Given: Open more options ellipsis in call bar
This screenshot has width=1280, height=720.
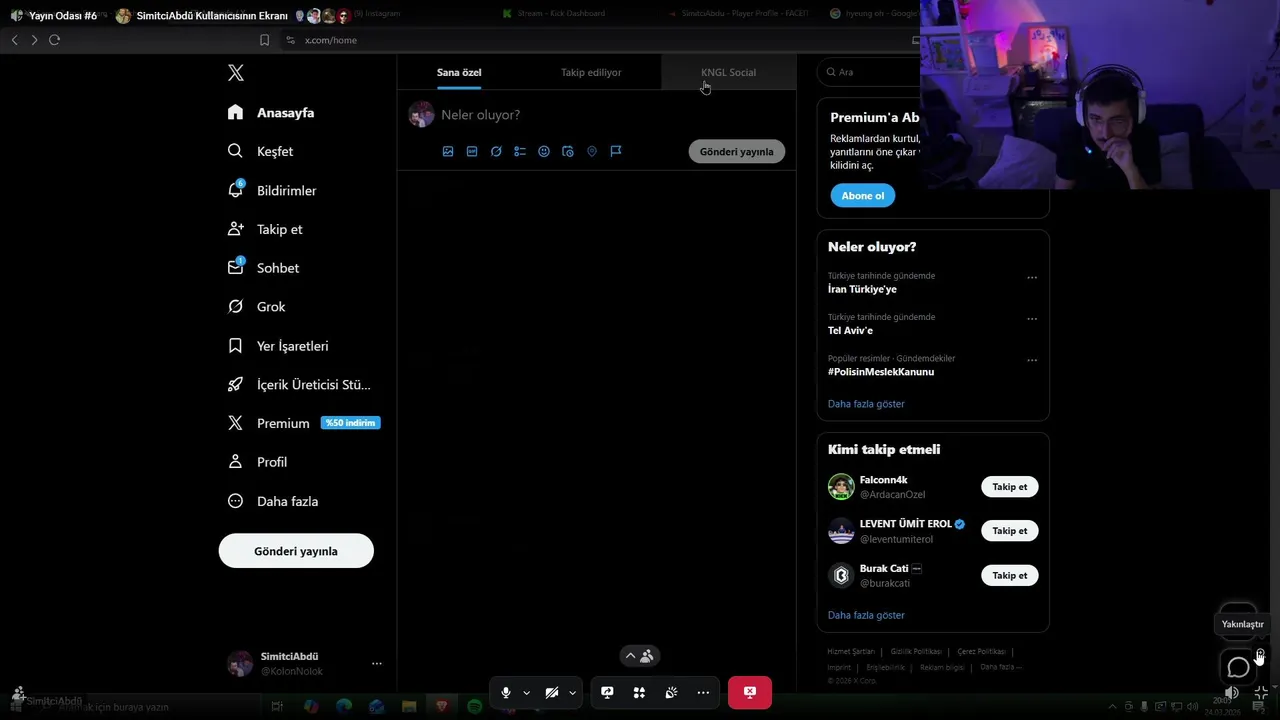Looking at the screenshot, I should pos(703,692).
